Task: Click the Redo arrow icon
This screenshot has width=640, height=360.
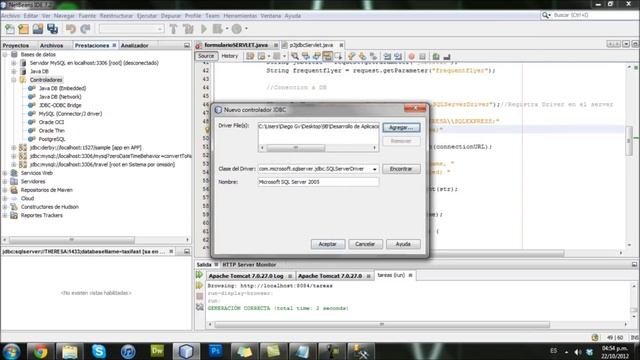Action: coord(85,29)
